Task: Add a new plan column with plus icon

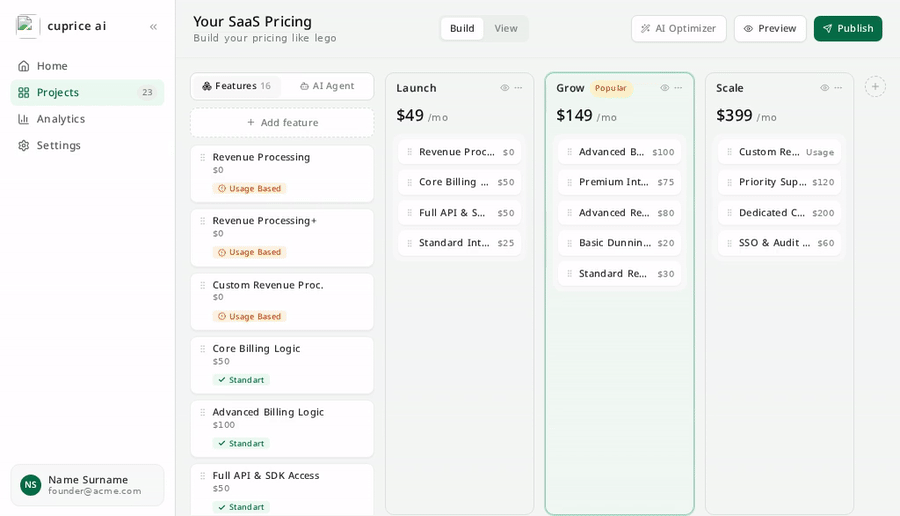Action: pos(875,87)
